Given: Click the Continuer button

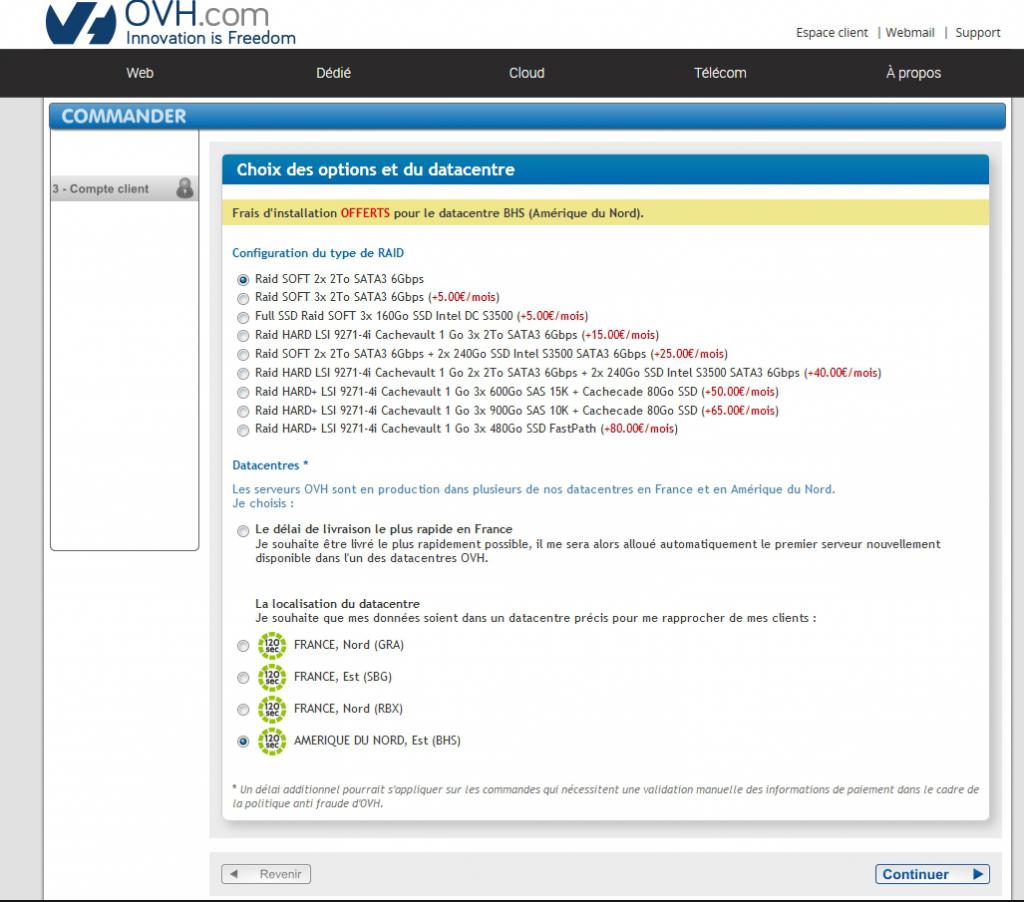Looking at the screenshot, I should (x=932, y=874).
